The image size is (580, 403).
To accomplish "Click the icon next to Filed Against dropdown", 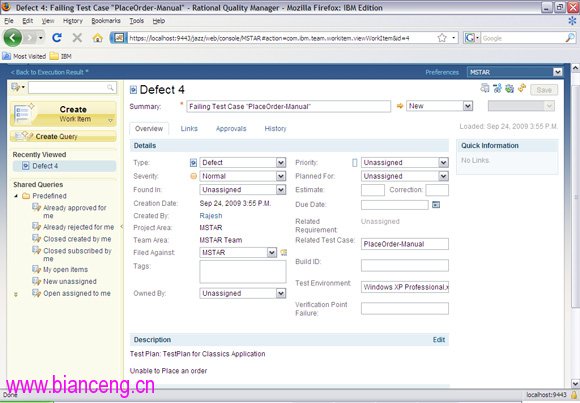I will (x=283, y=253).
